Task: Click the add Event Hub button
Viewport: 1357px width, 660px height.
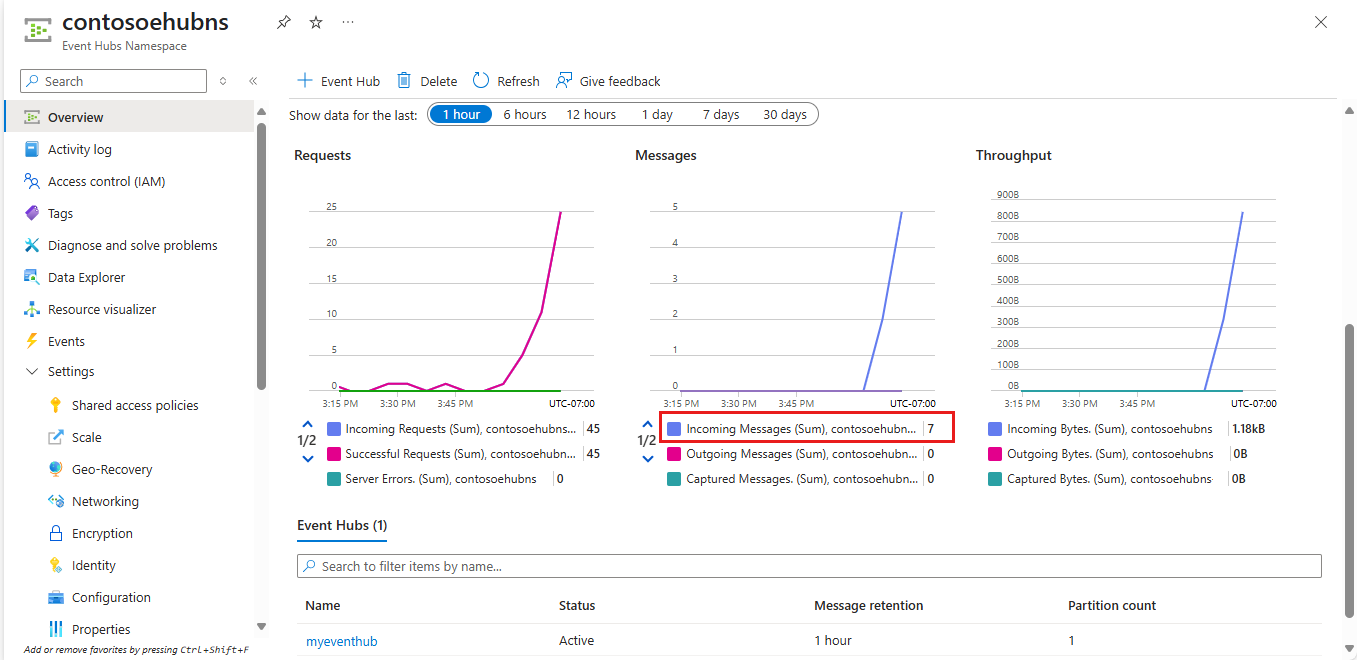Action: pyautogui.click(x=339, y=81)
